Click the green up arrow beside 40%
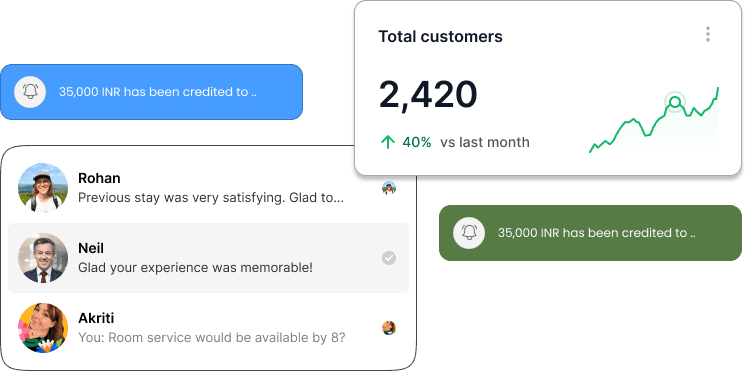 pos(388,142)
